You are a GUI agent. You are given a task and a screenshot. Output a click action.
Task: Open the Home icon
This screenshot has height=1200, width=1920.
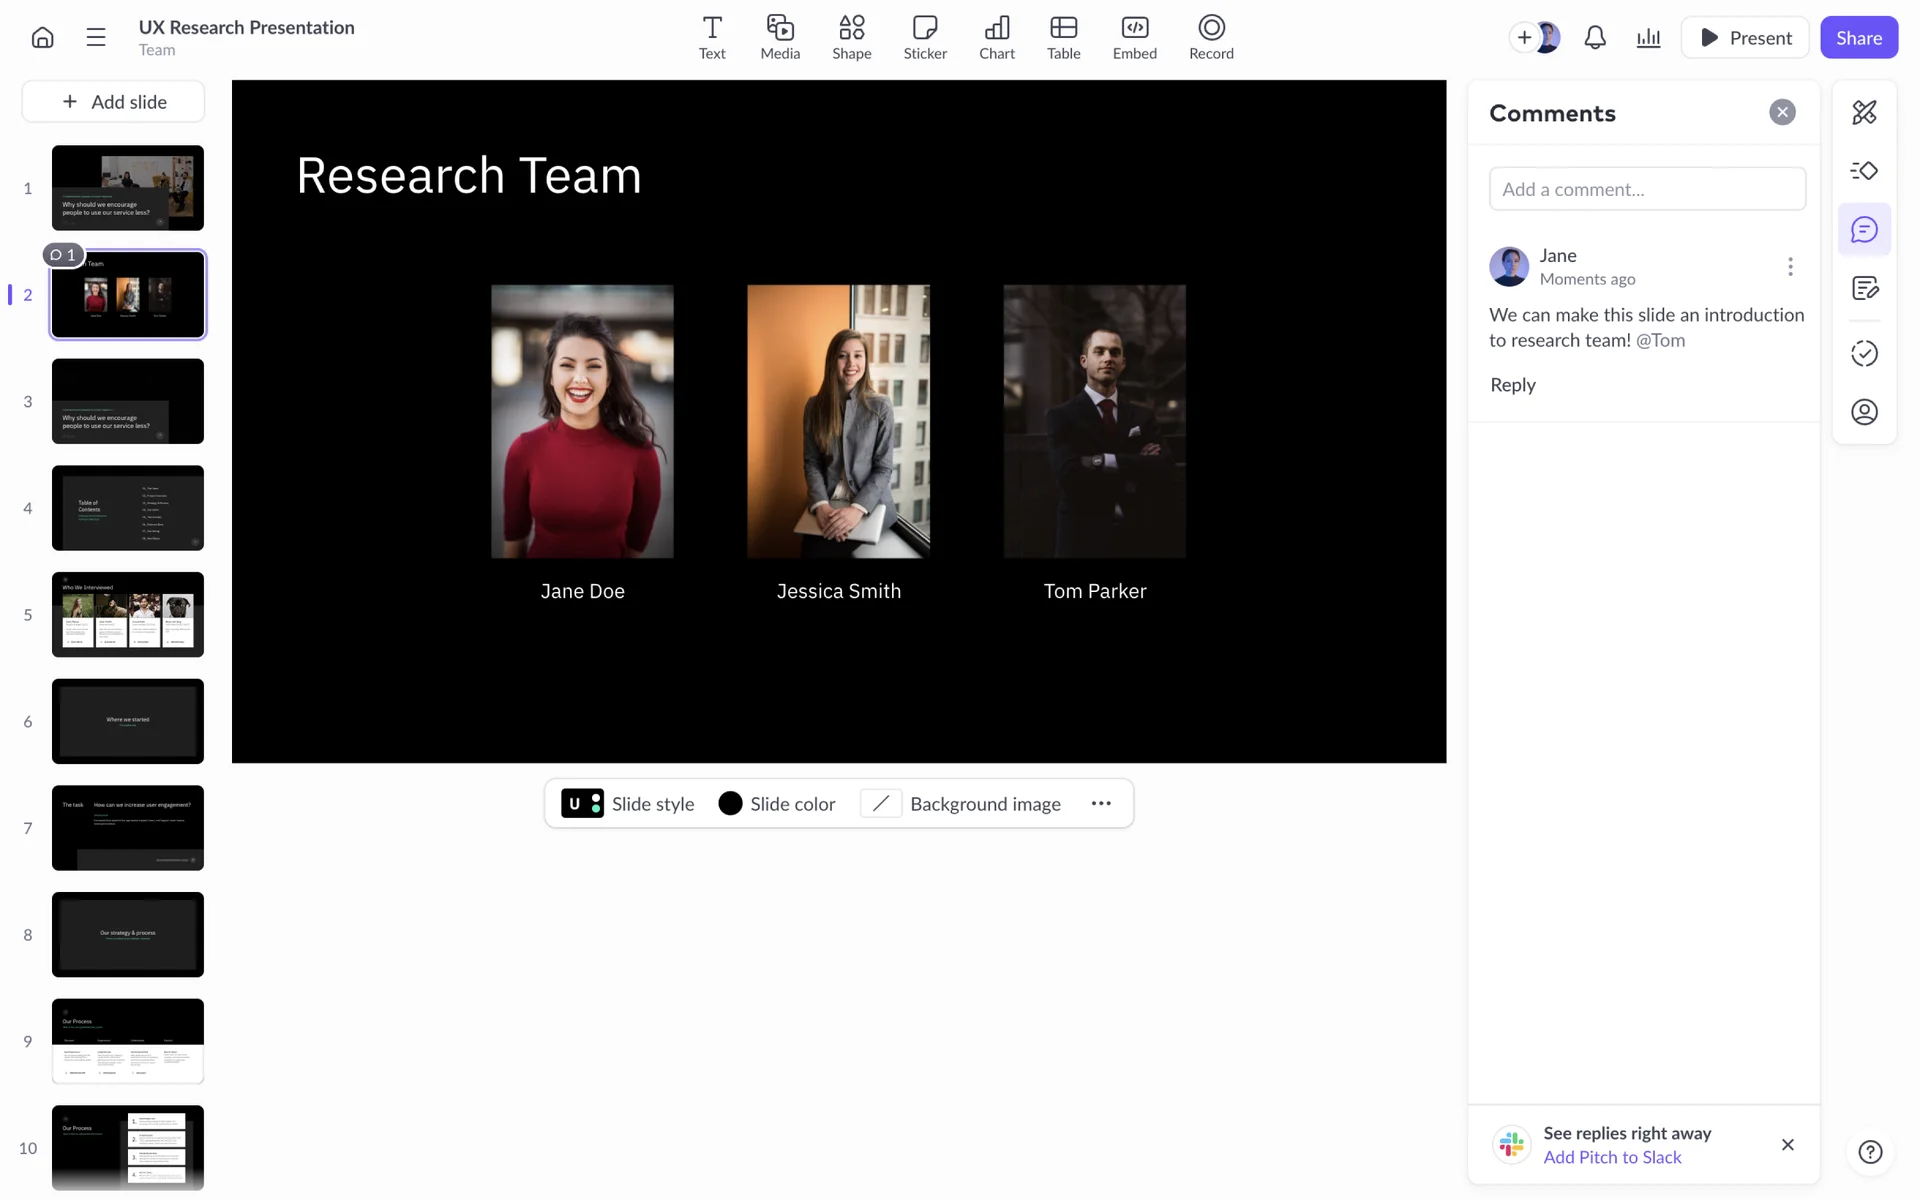(42, 38)
